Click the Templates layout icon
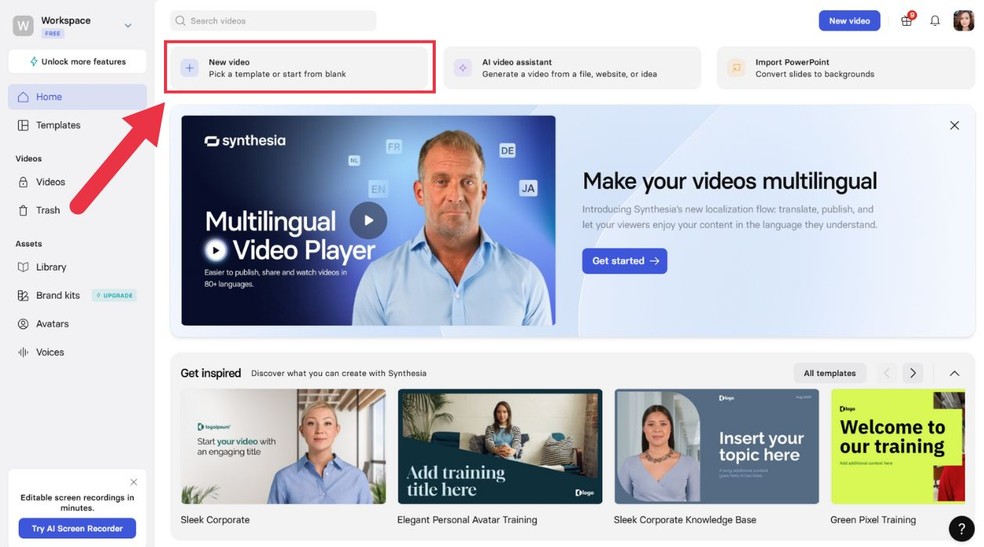984x547 pixels. coord(23,125)
